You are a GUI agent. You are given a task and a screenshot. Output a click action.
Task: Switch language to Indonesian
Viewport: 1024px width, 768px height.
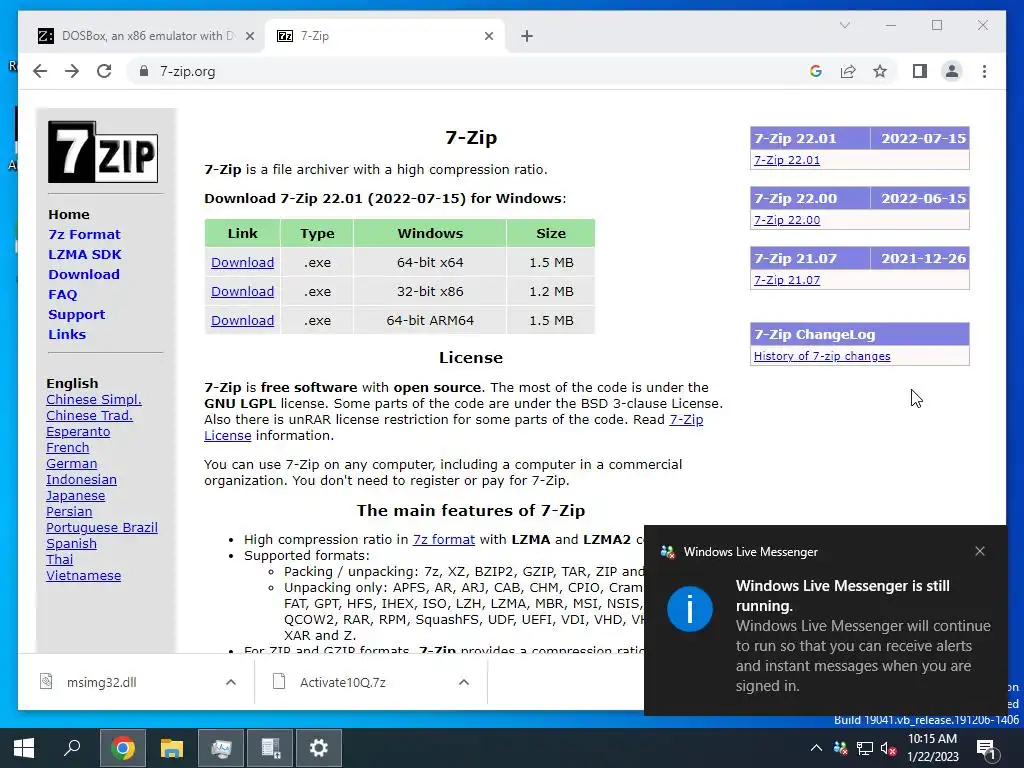(x=81, y=479)
